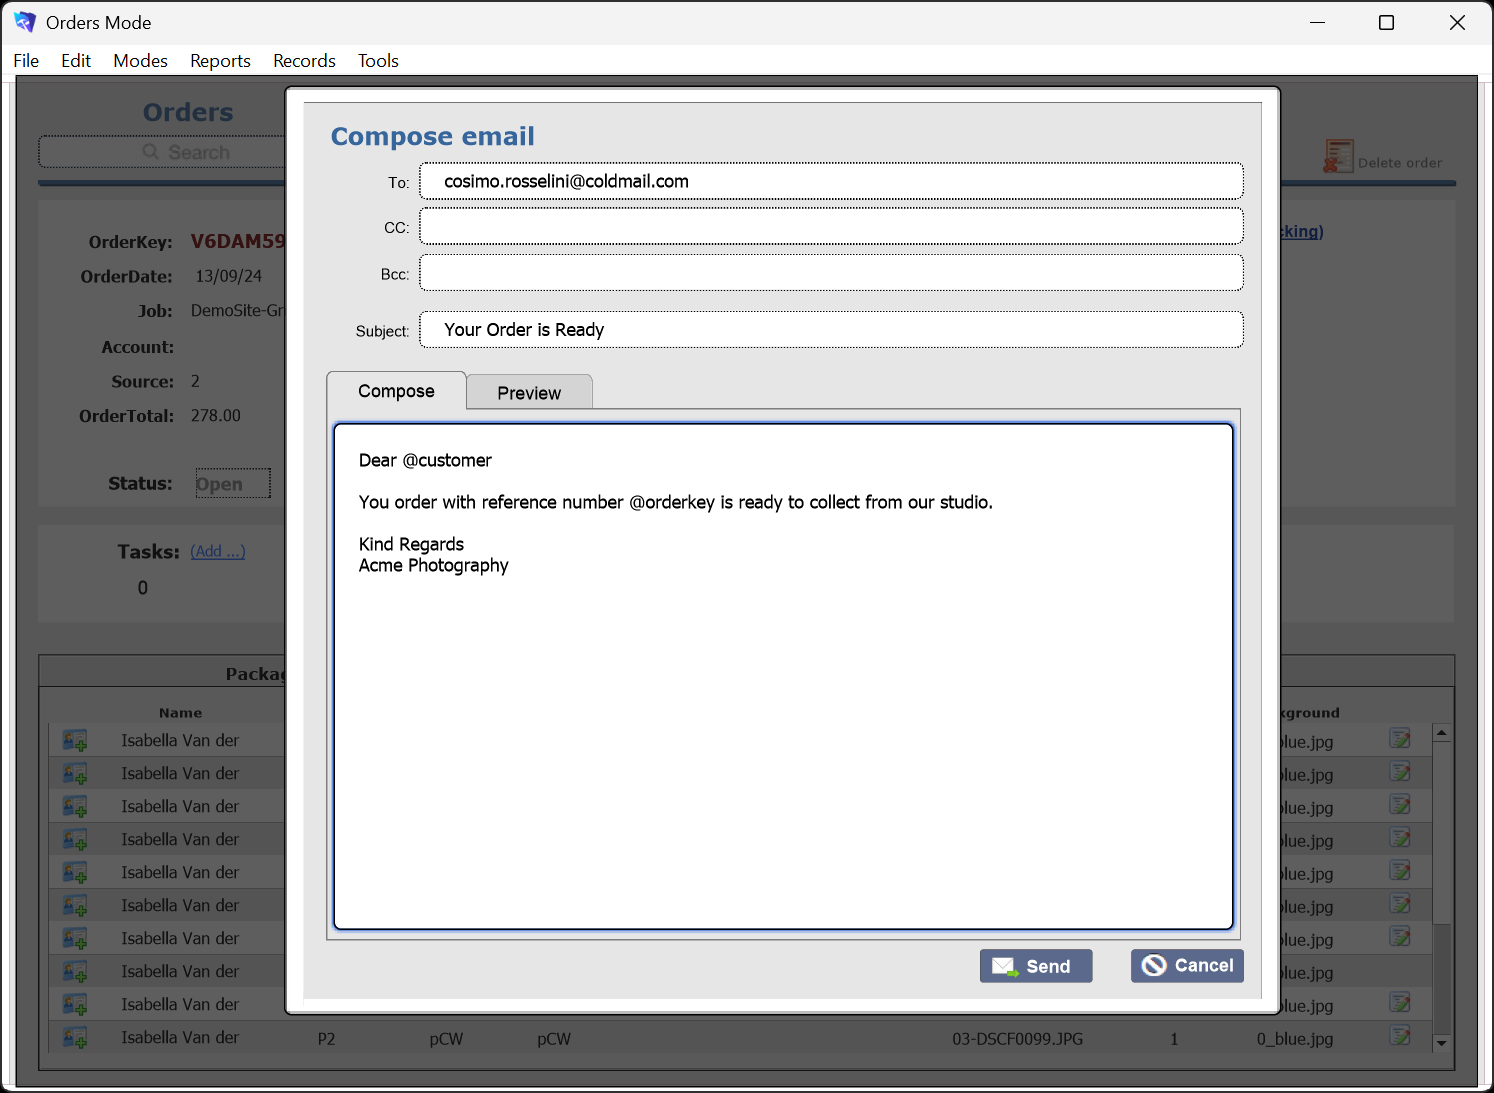Click the Send button
This screenshot has width=1494, height=1093.
tap(1036, 965)
